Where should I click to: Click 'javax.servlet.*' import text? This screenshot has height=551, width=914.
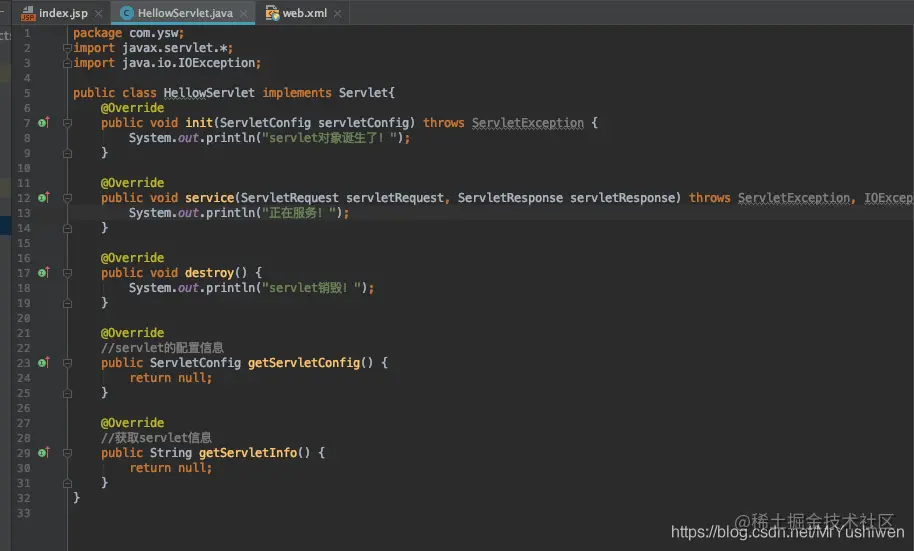click(x=177, y=48)
